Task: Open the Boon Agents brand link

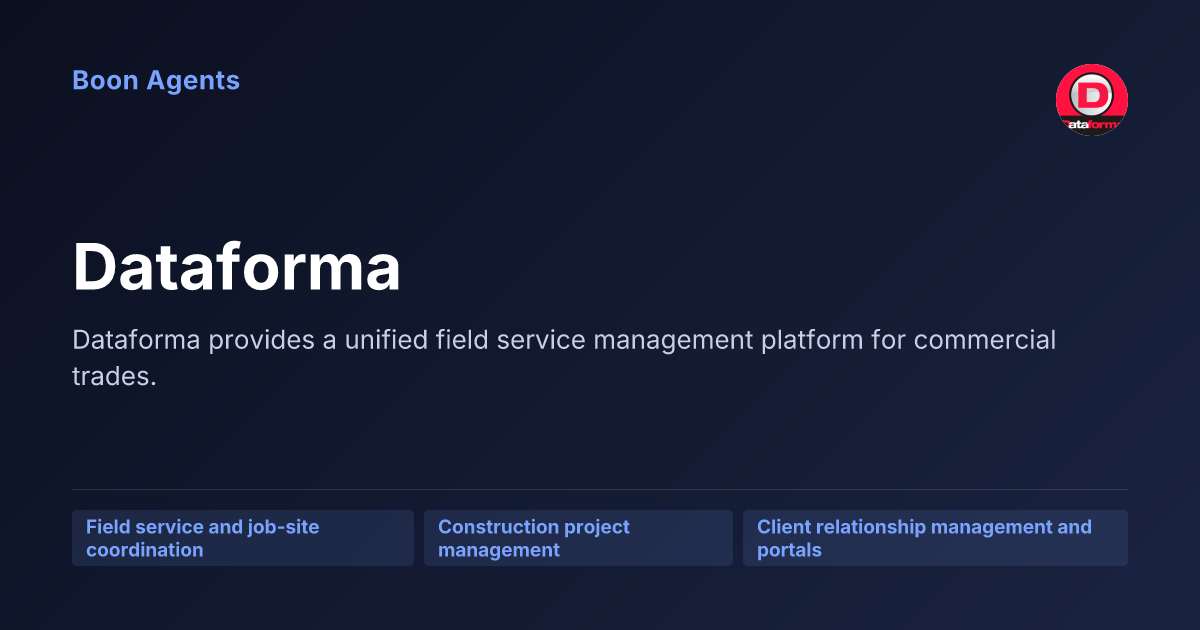Action: point(156,81)
